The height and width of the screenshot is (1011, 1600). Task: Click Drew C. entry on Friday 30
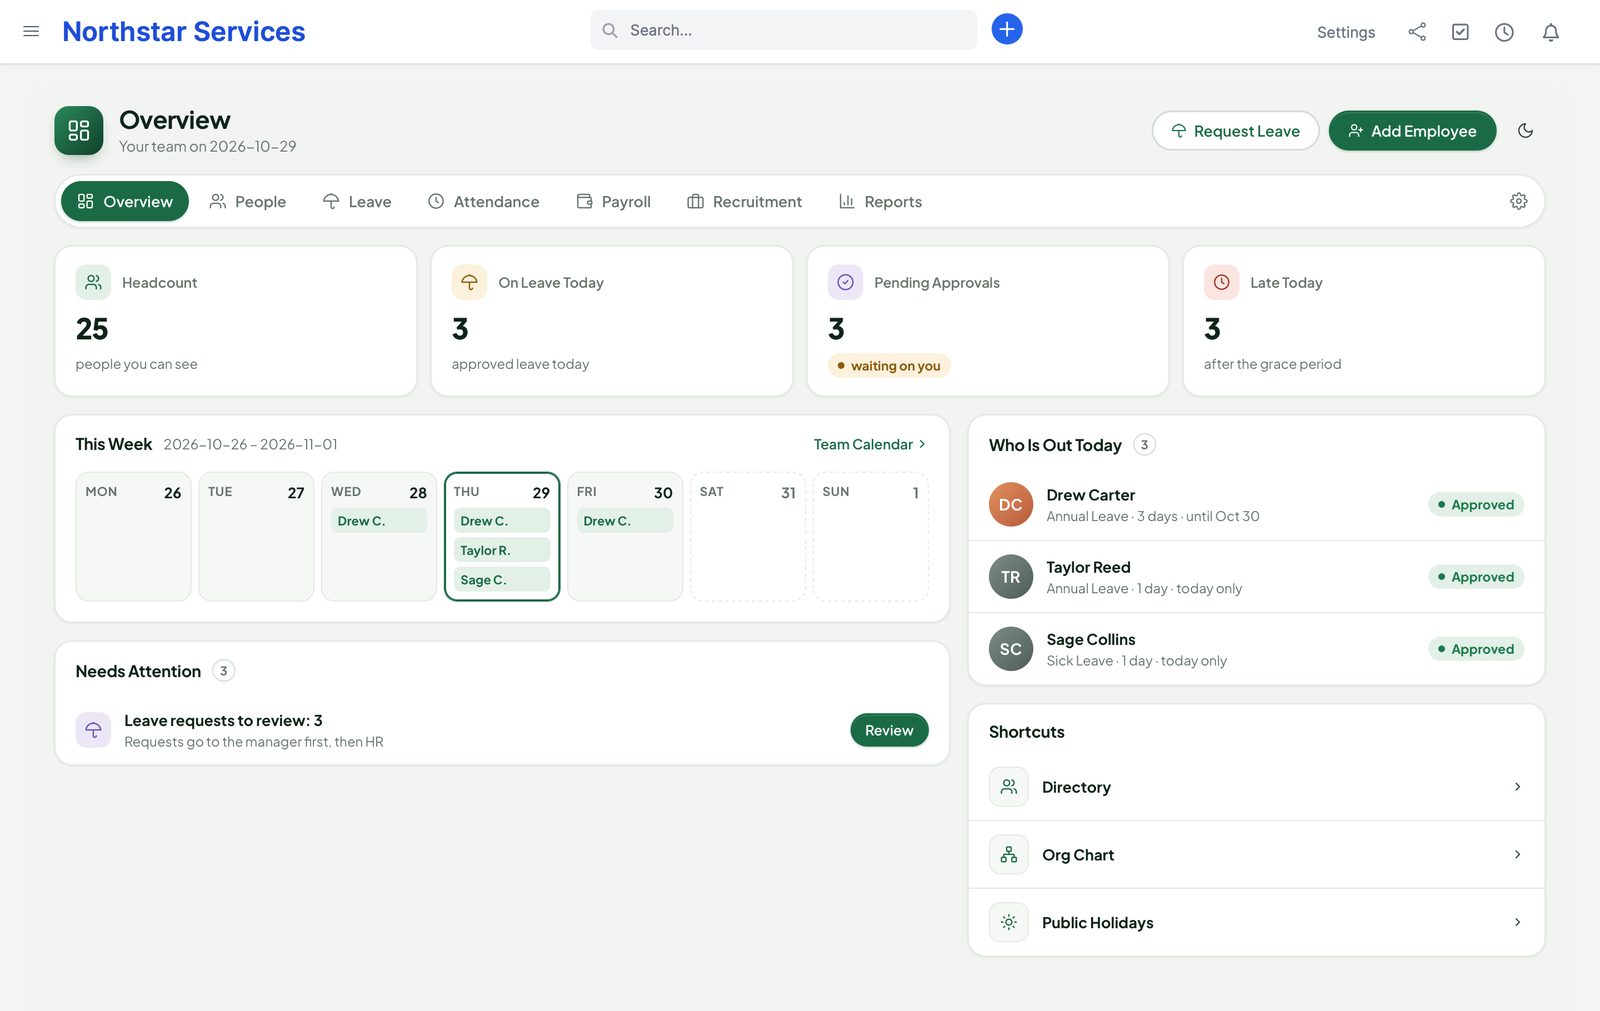pos(625,521)
